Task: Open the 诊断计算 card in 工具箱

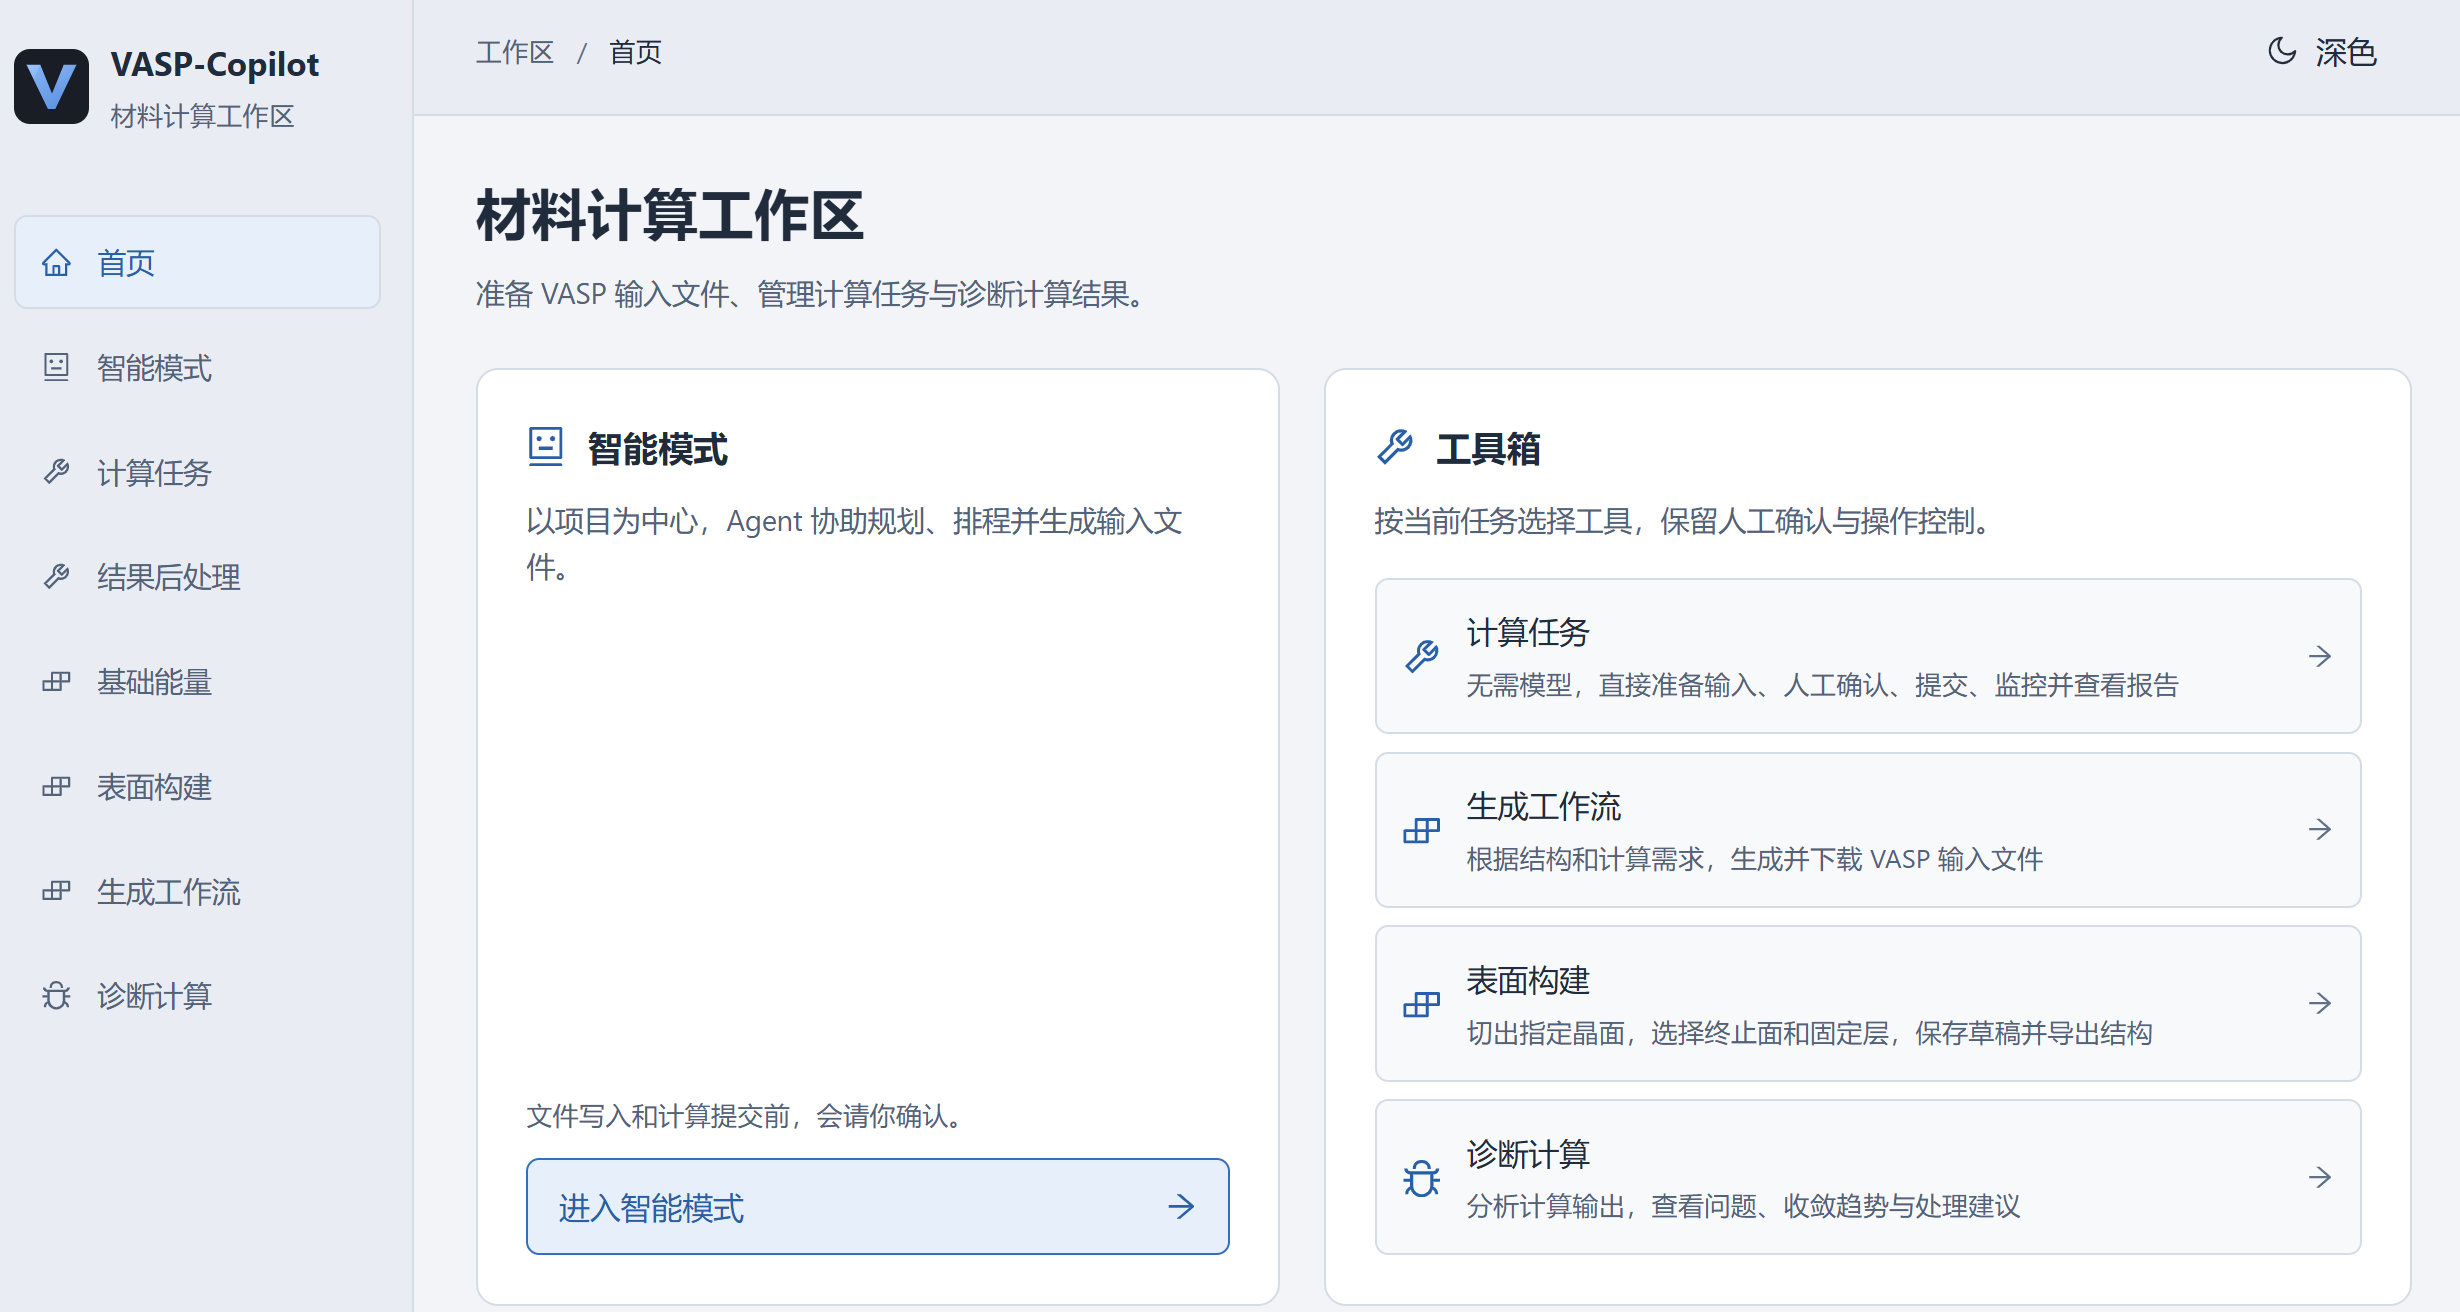Action: (1867, 1177)
